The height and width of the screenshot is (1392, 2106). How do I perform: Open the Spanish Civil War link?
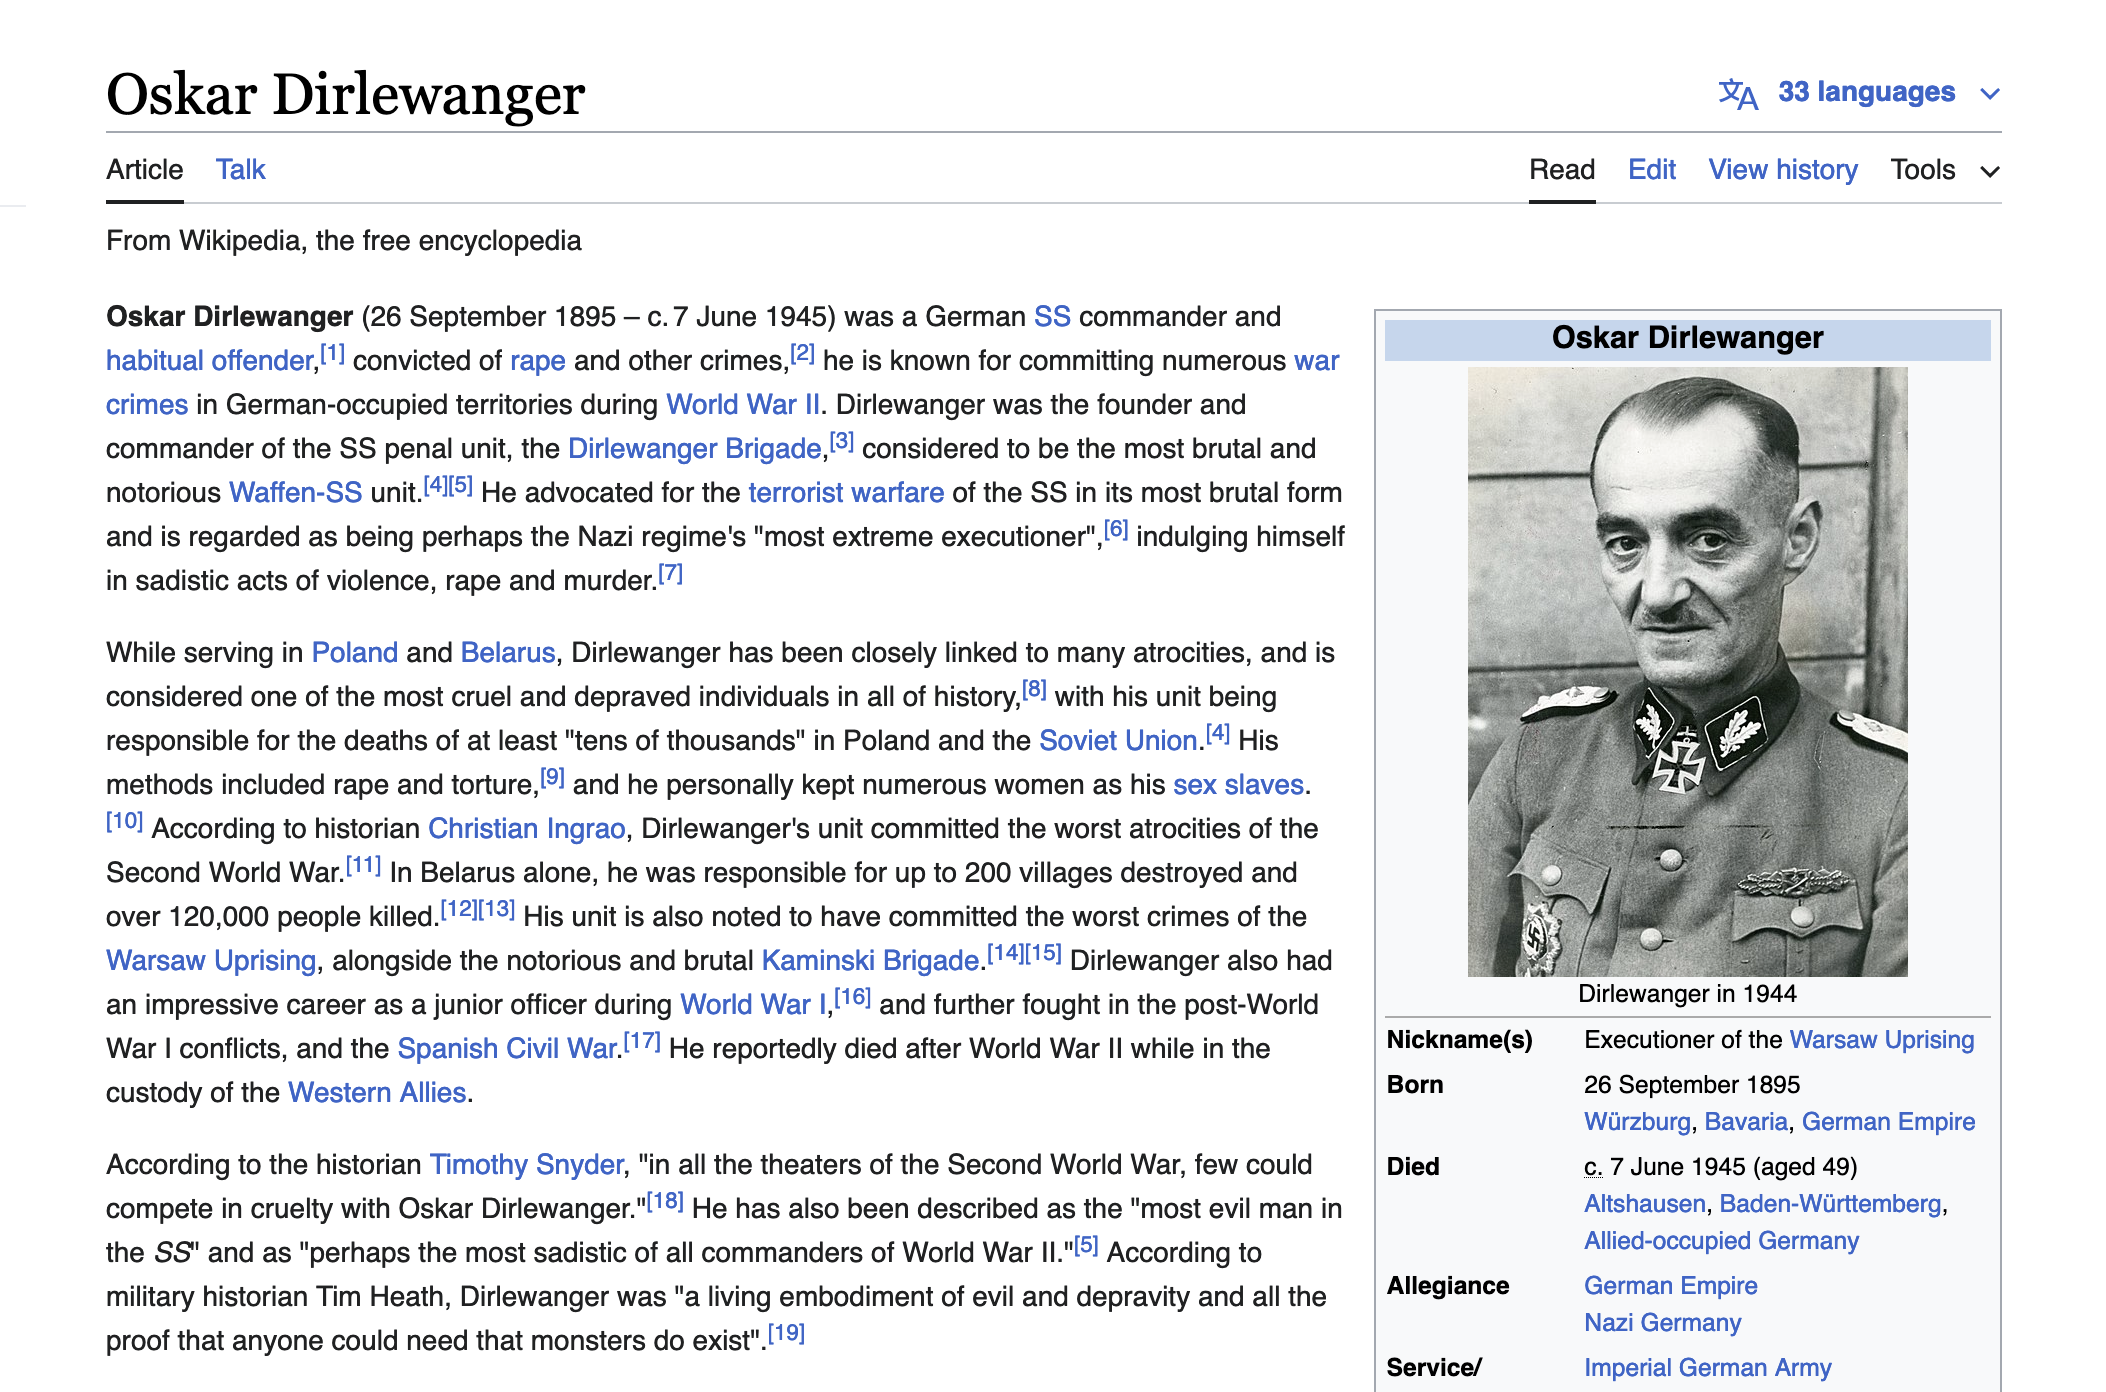coord(507,1049)
